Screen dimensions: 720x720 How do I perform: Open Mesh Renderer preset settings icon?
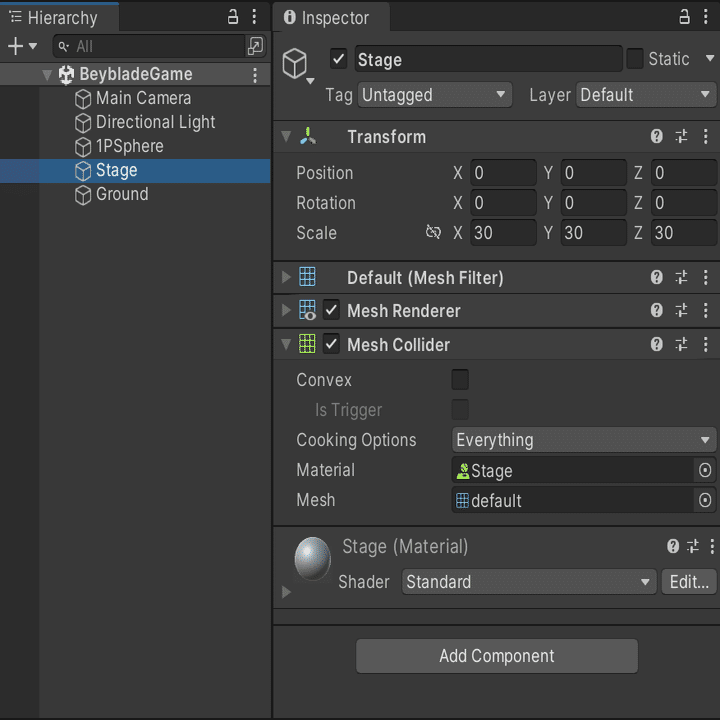(682, 311)
